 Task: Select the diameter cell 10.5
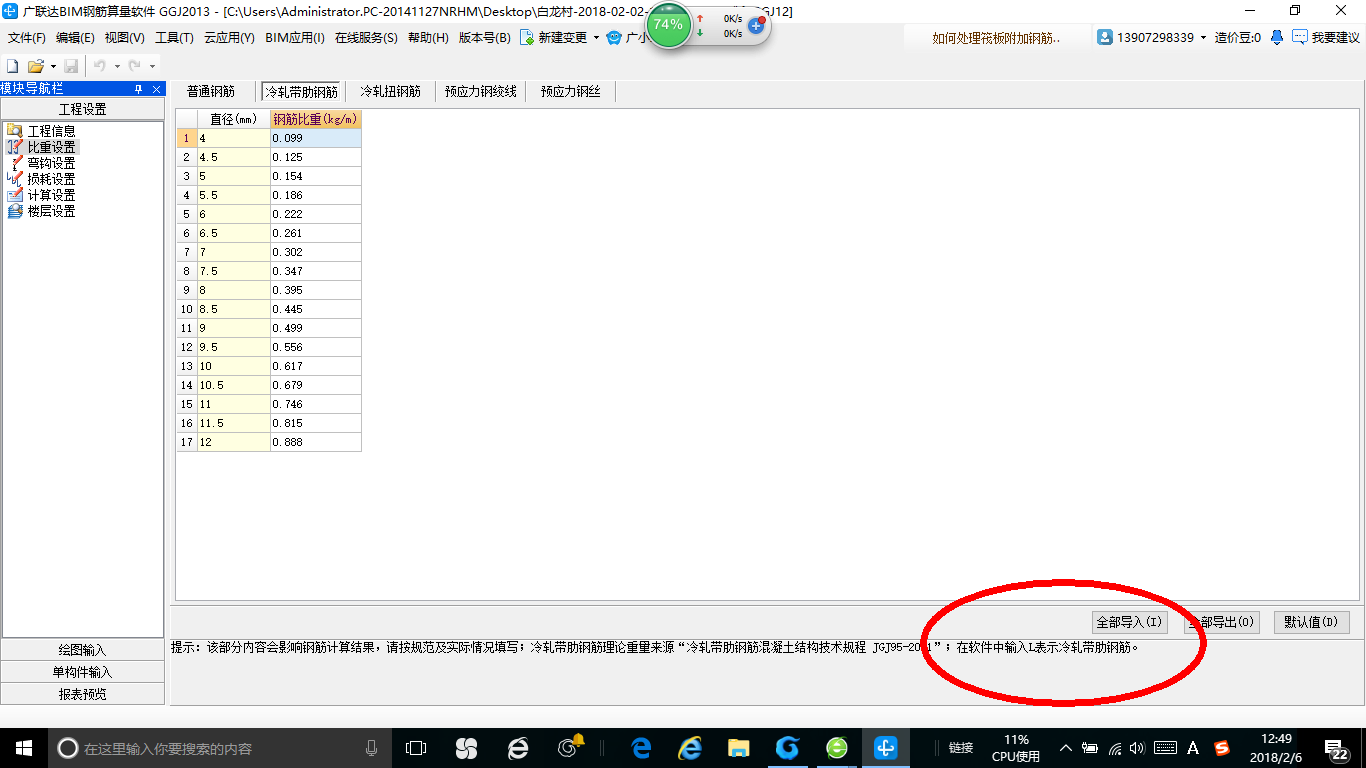pyautogui.click(x=234, y=385)
